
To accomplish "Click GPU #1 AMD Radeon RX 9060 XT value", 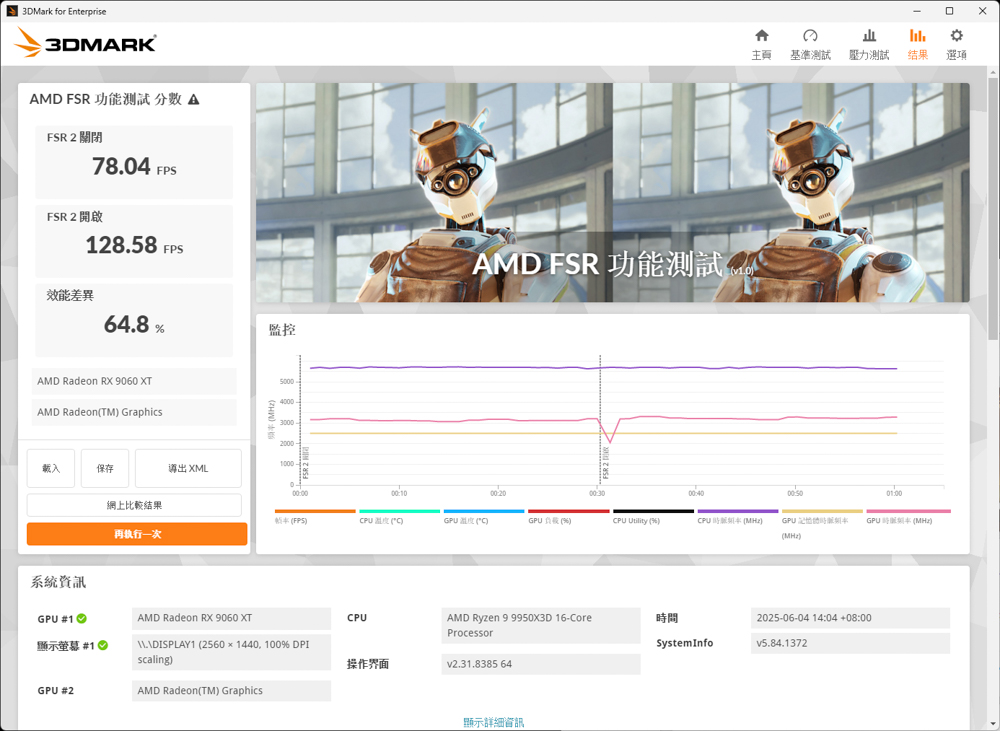I will (x=232, y=617).
